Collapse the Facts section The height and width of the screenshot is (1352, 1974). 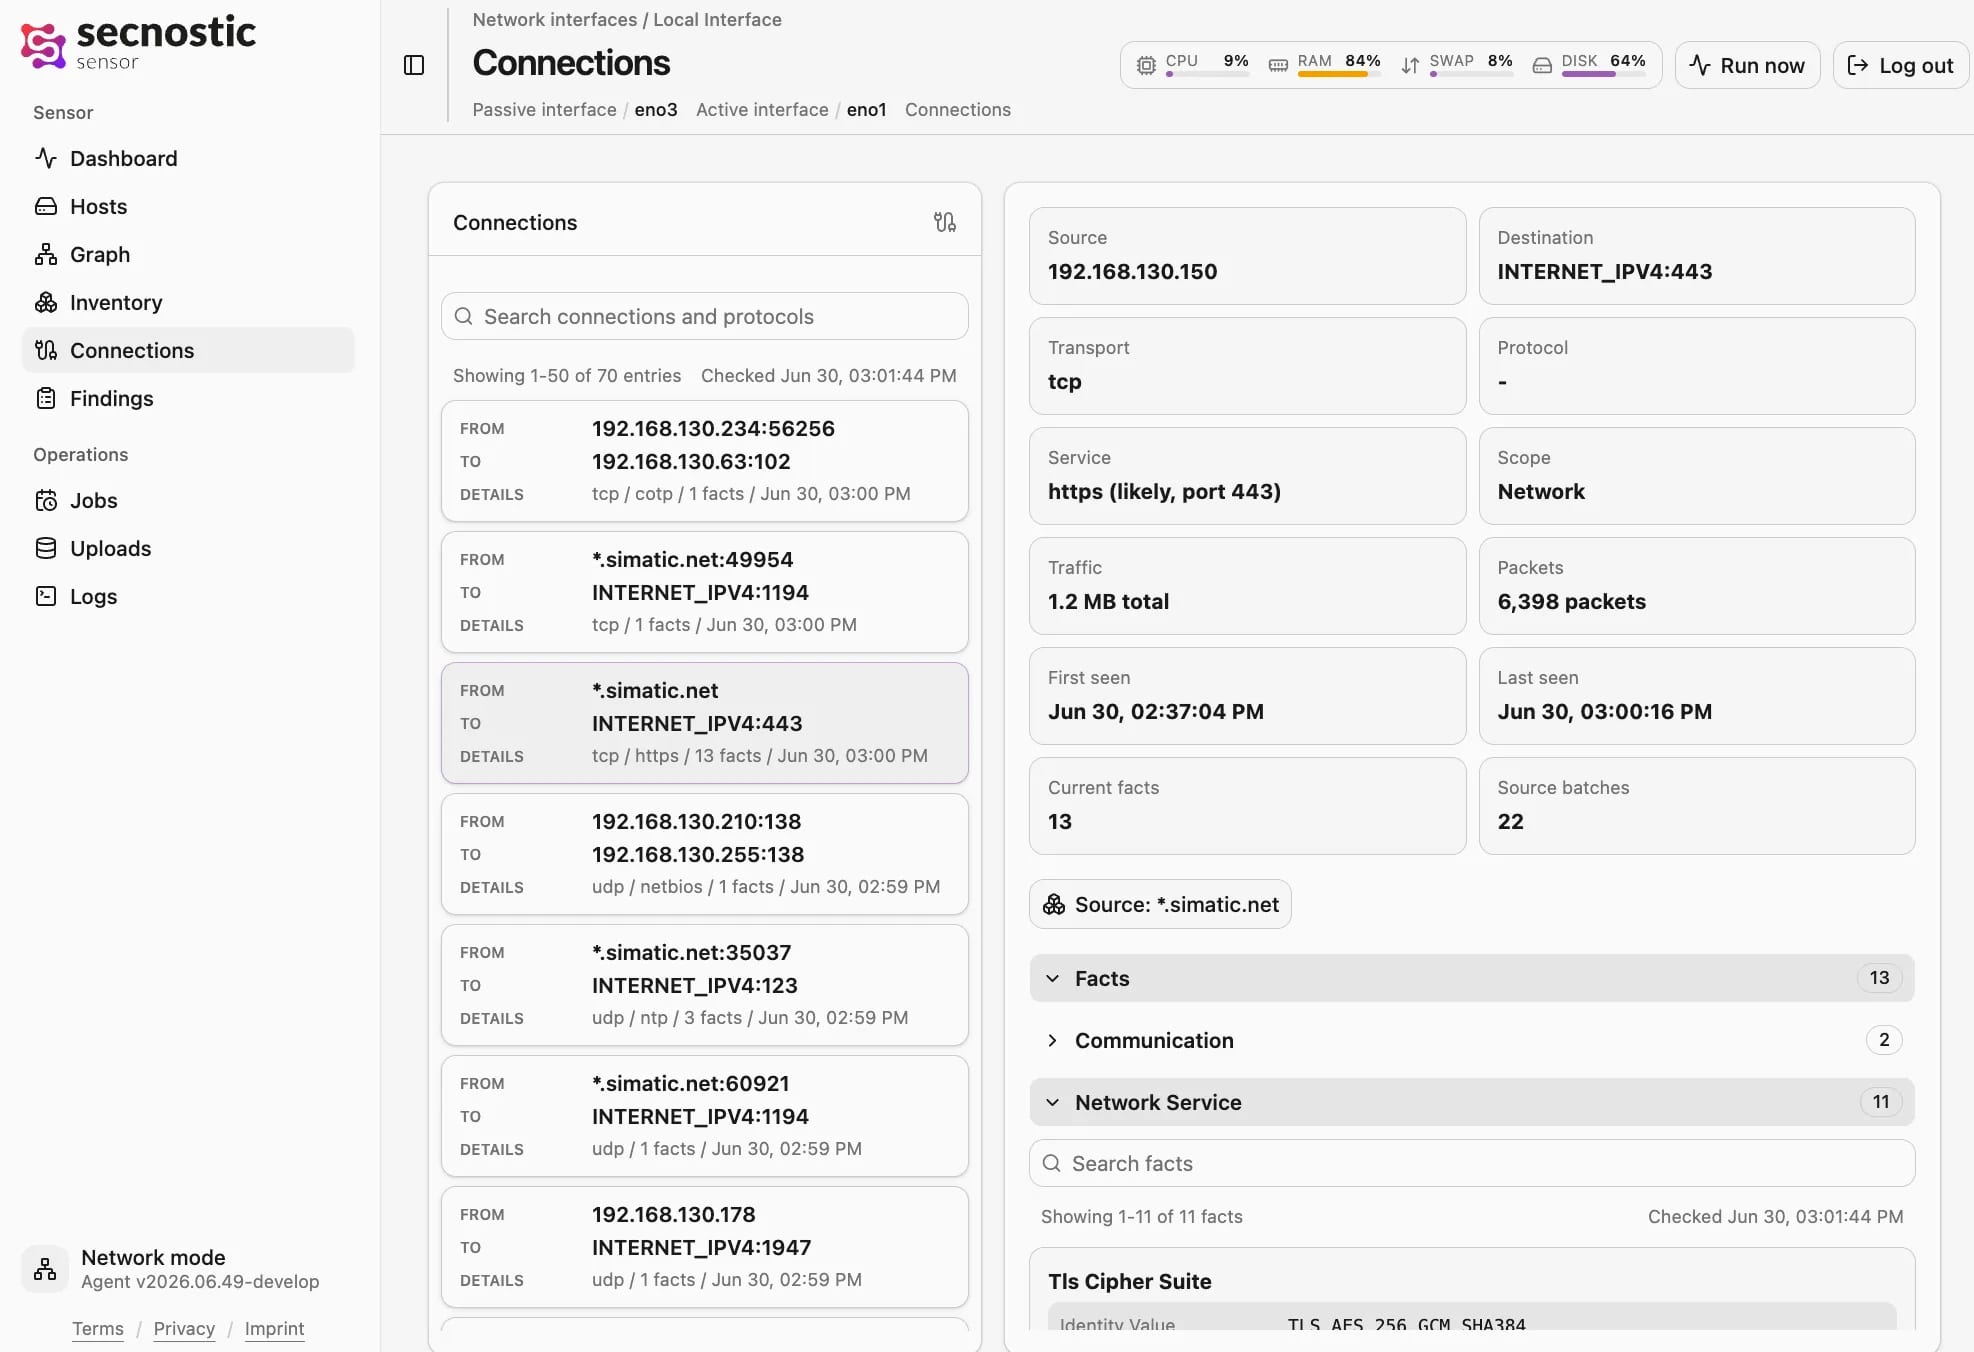(1472, 978)
